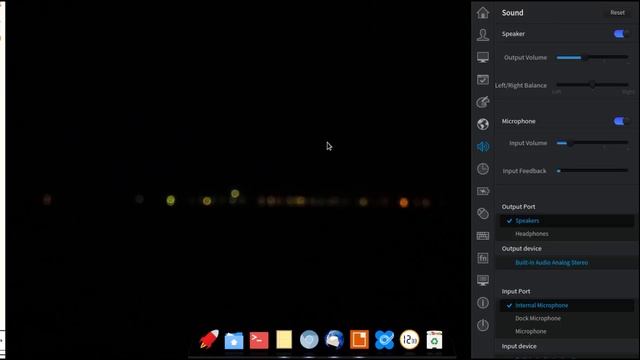Viewport: 640px width, 360px height.
Task: Open Network globe icon in sidebar
Action: (482, 124)
